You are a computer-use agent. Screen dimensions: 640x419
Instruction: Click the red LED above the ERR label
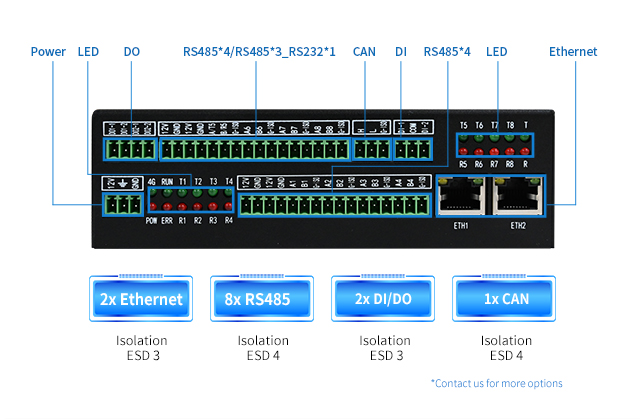click(x=167, y=206)
